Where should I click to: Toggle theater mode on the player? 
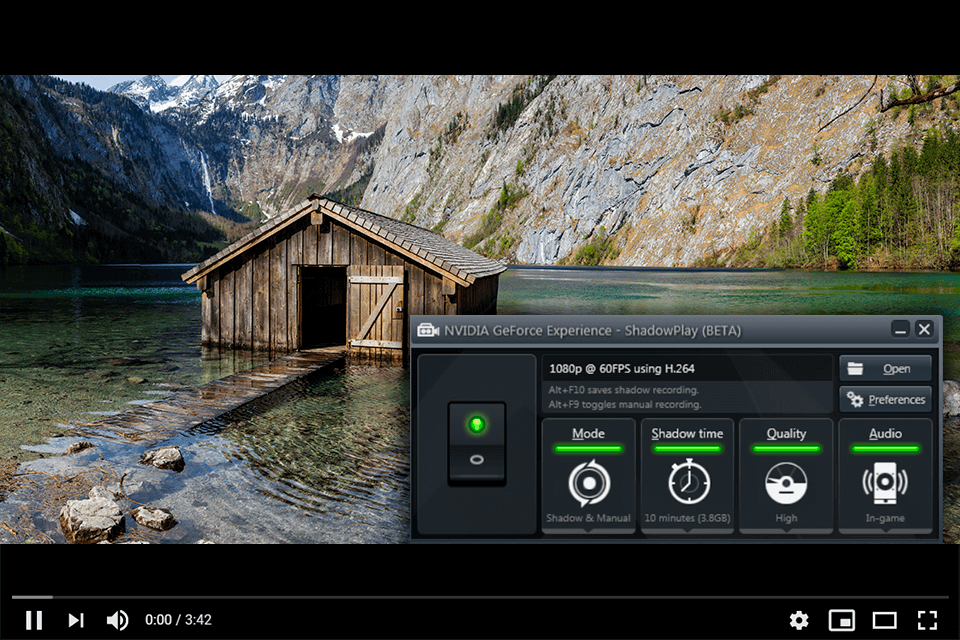[x=884, y=621]
